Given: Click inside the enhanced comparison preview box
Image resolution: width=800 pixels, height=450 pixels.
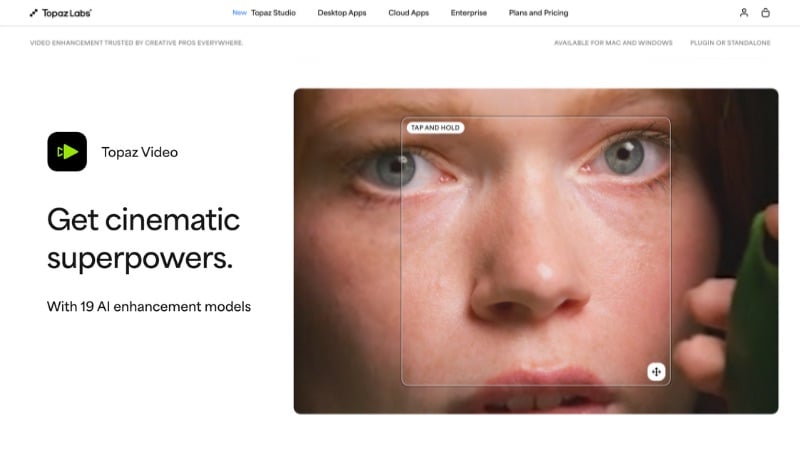Looking at the screenshot, I should (x=536, y=251).
